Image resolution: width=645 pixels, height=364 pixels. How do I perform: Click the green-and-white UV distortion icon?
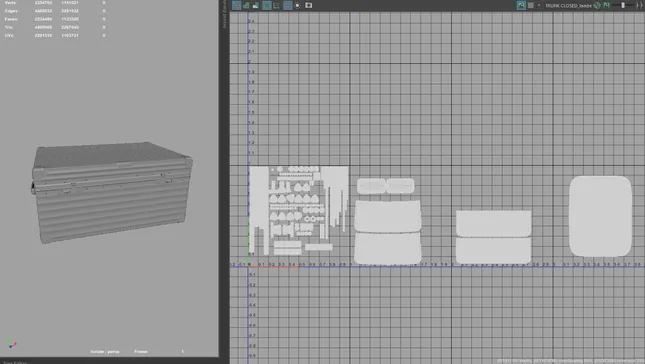255,6
